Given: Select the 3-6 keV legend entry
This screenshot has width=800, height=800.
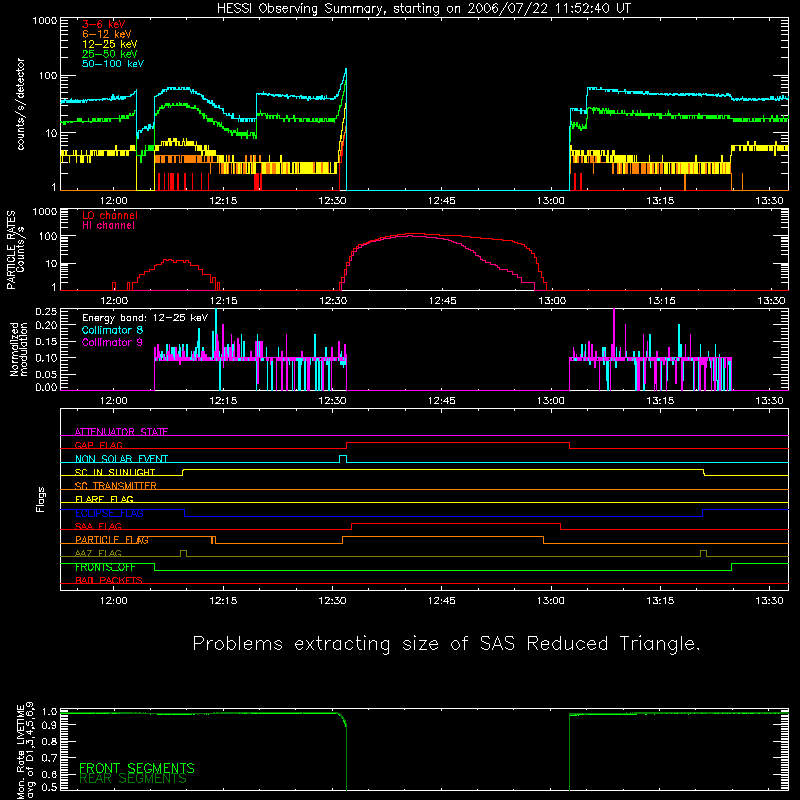Looking at the screenshot, I should click(104, 24).
